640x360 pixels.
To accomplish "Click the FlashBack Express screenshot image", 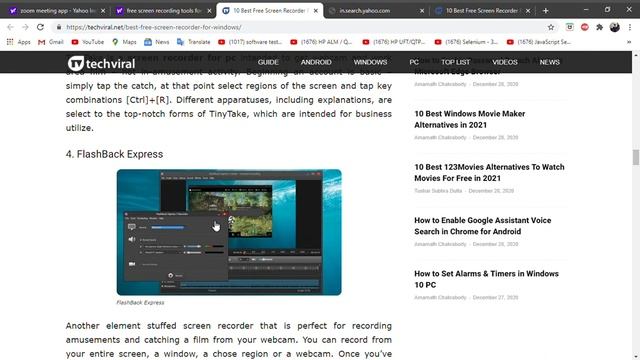I will coord(229,232).
